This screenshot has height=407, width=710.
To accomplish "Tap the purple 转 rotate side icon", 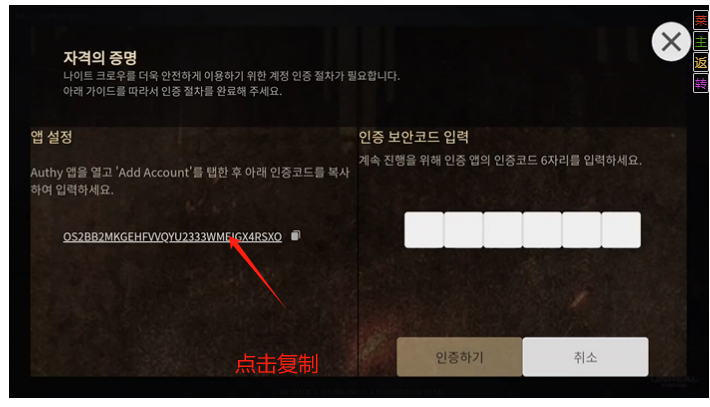I will (700, 84).
